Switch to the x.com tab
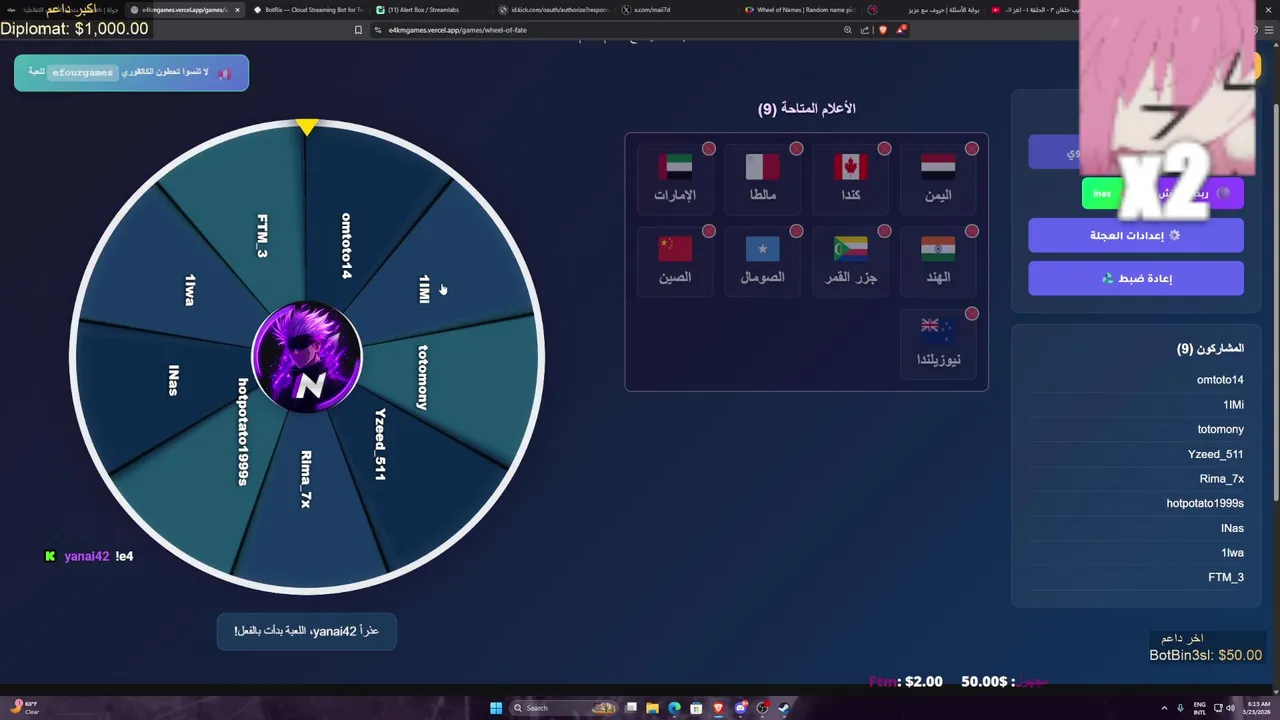This screenshot has height=720, width=1280. click(x=676, y=10)
